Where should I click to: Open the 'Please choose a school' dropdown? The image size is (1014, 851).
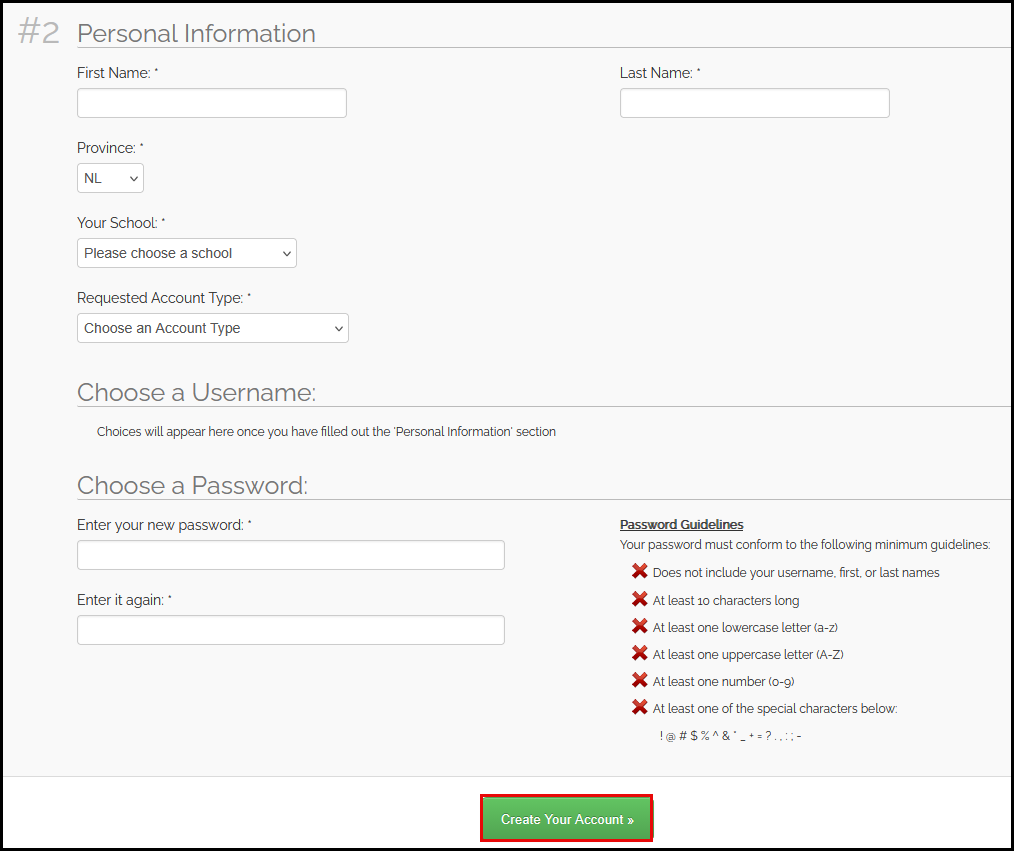pos(186,253)
